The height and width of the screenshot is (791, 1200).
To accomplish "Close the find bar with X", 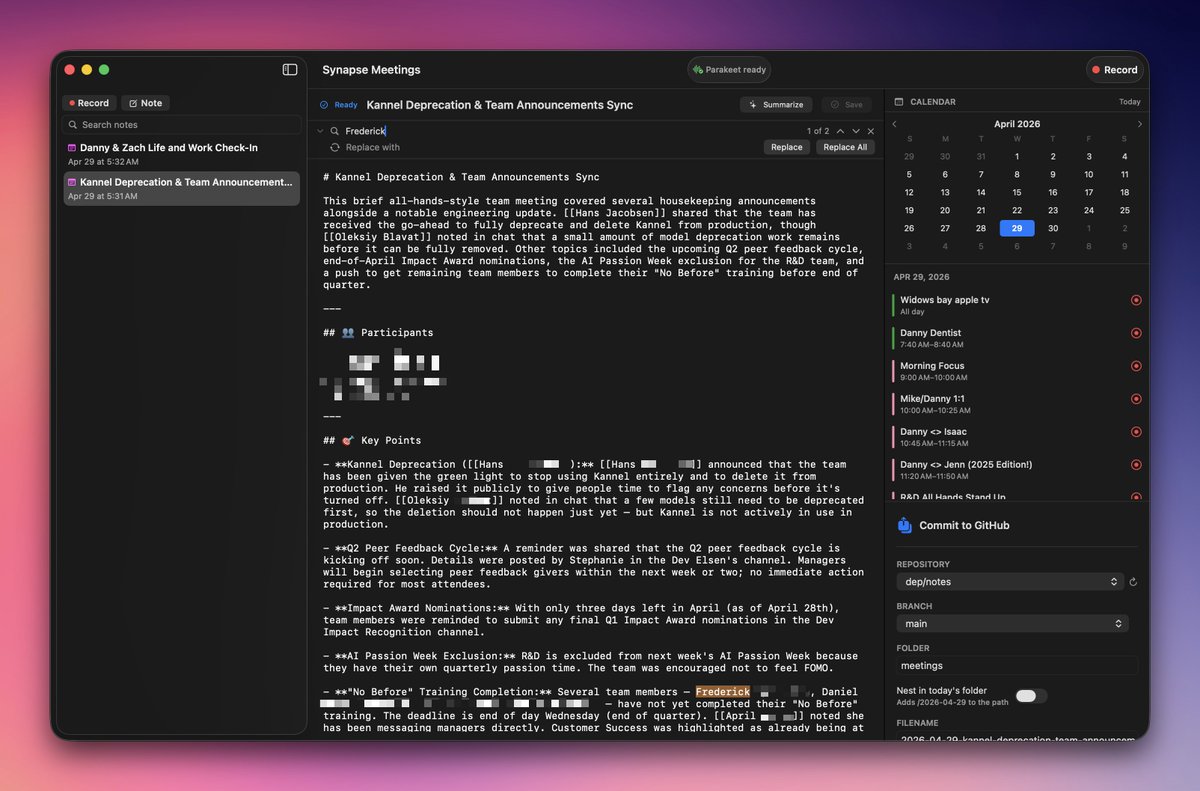I will tap(871, 131).
